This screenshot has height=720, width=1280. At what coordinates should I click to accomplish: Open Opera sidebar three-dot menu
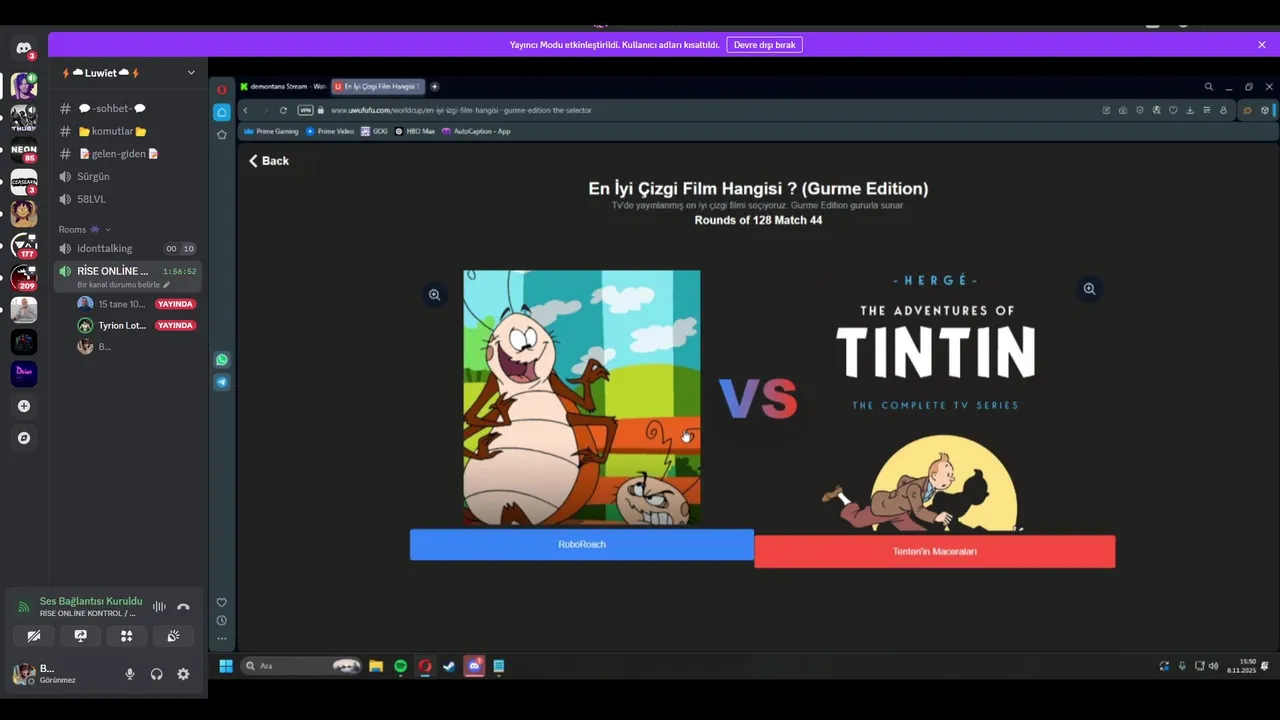(x=222, y=638)
